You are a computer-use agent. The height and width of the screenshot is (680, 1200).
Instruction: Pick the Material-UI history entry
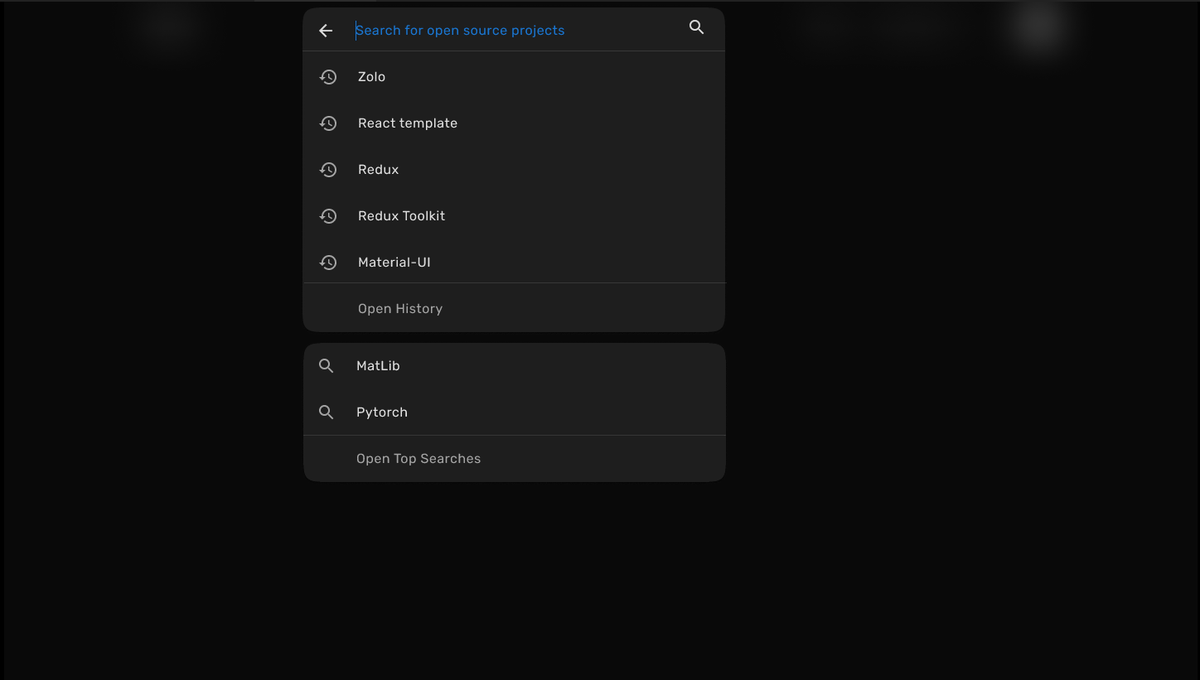tap(514, 262)
